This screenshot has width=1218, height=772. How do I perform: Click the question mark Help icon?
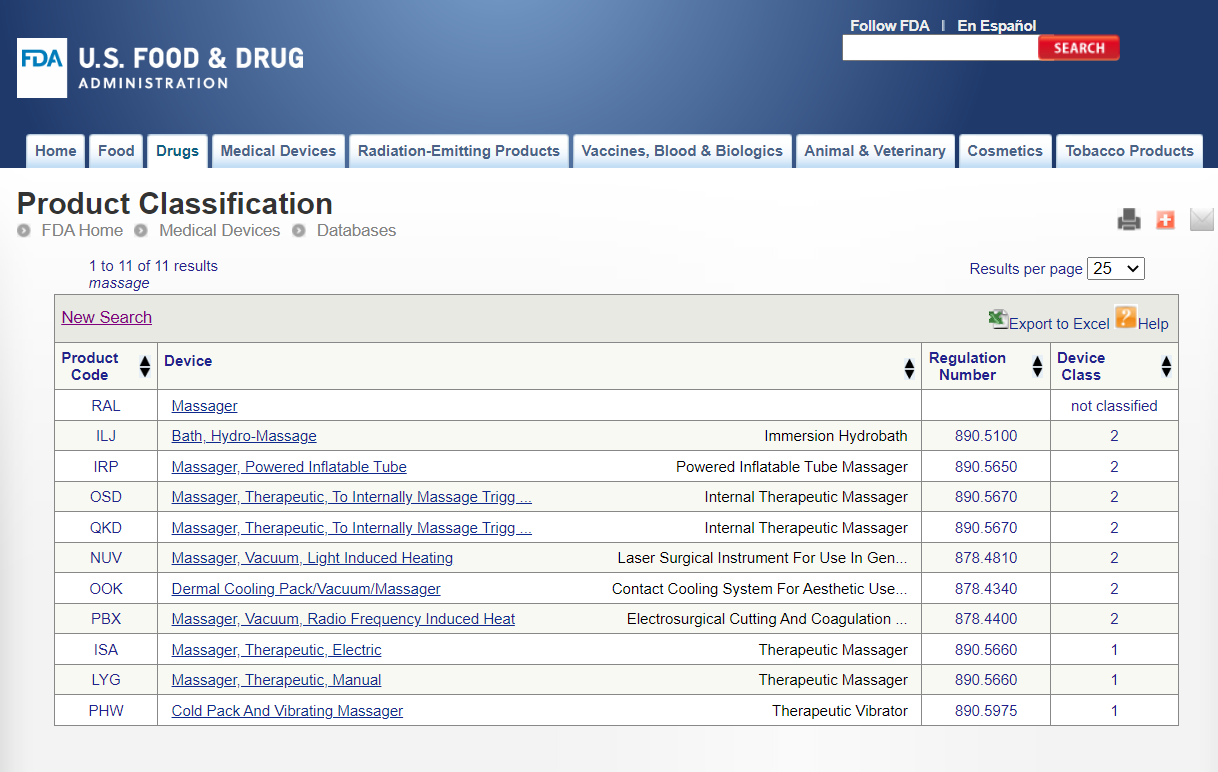pos(1126,318)
